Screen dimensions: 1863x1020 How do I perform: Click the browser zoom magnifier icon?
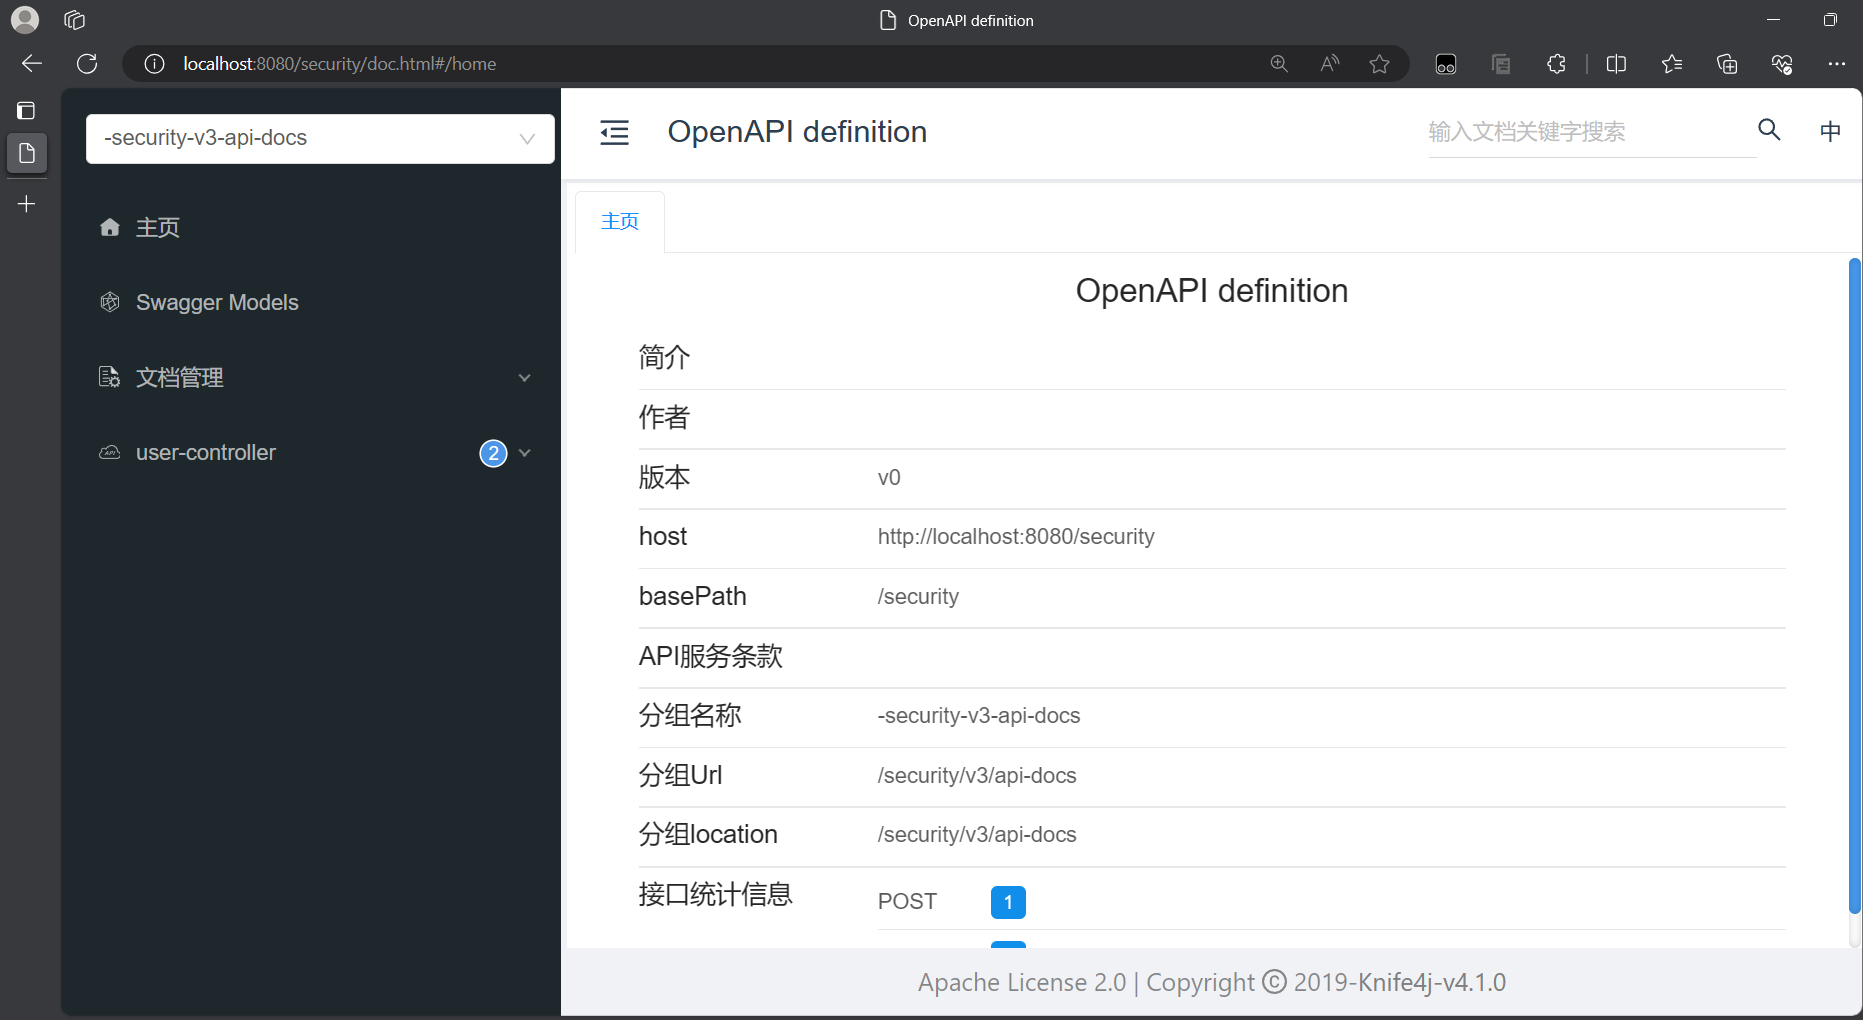coord(1279,64)
